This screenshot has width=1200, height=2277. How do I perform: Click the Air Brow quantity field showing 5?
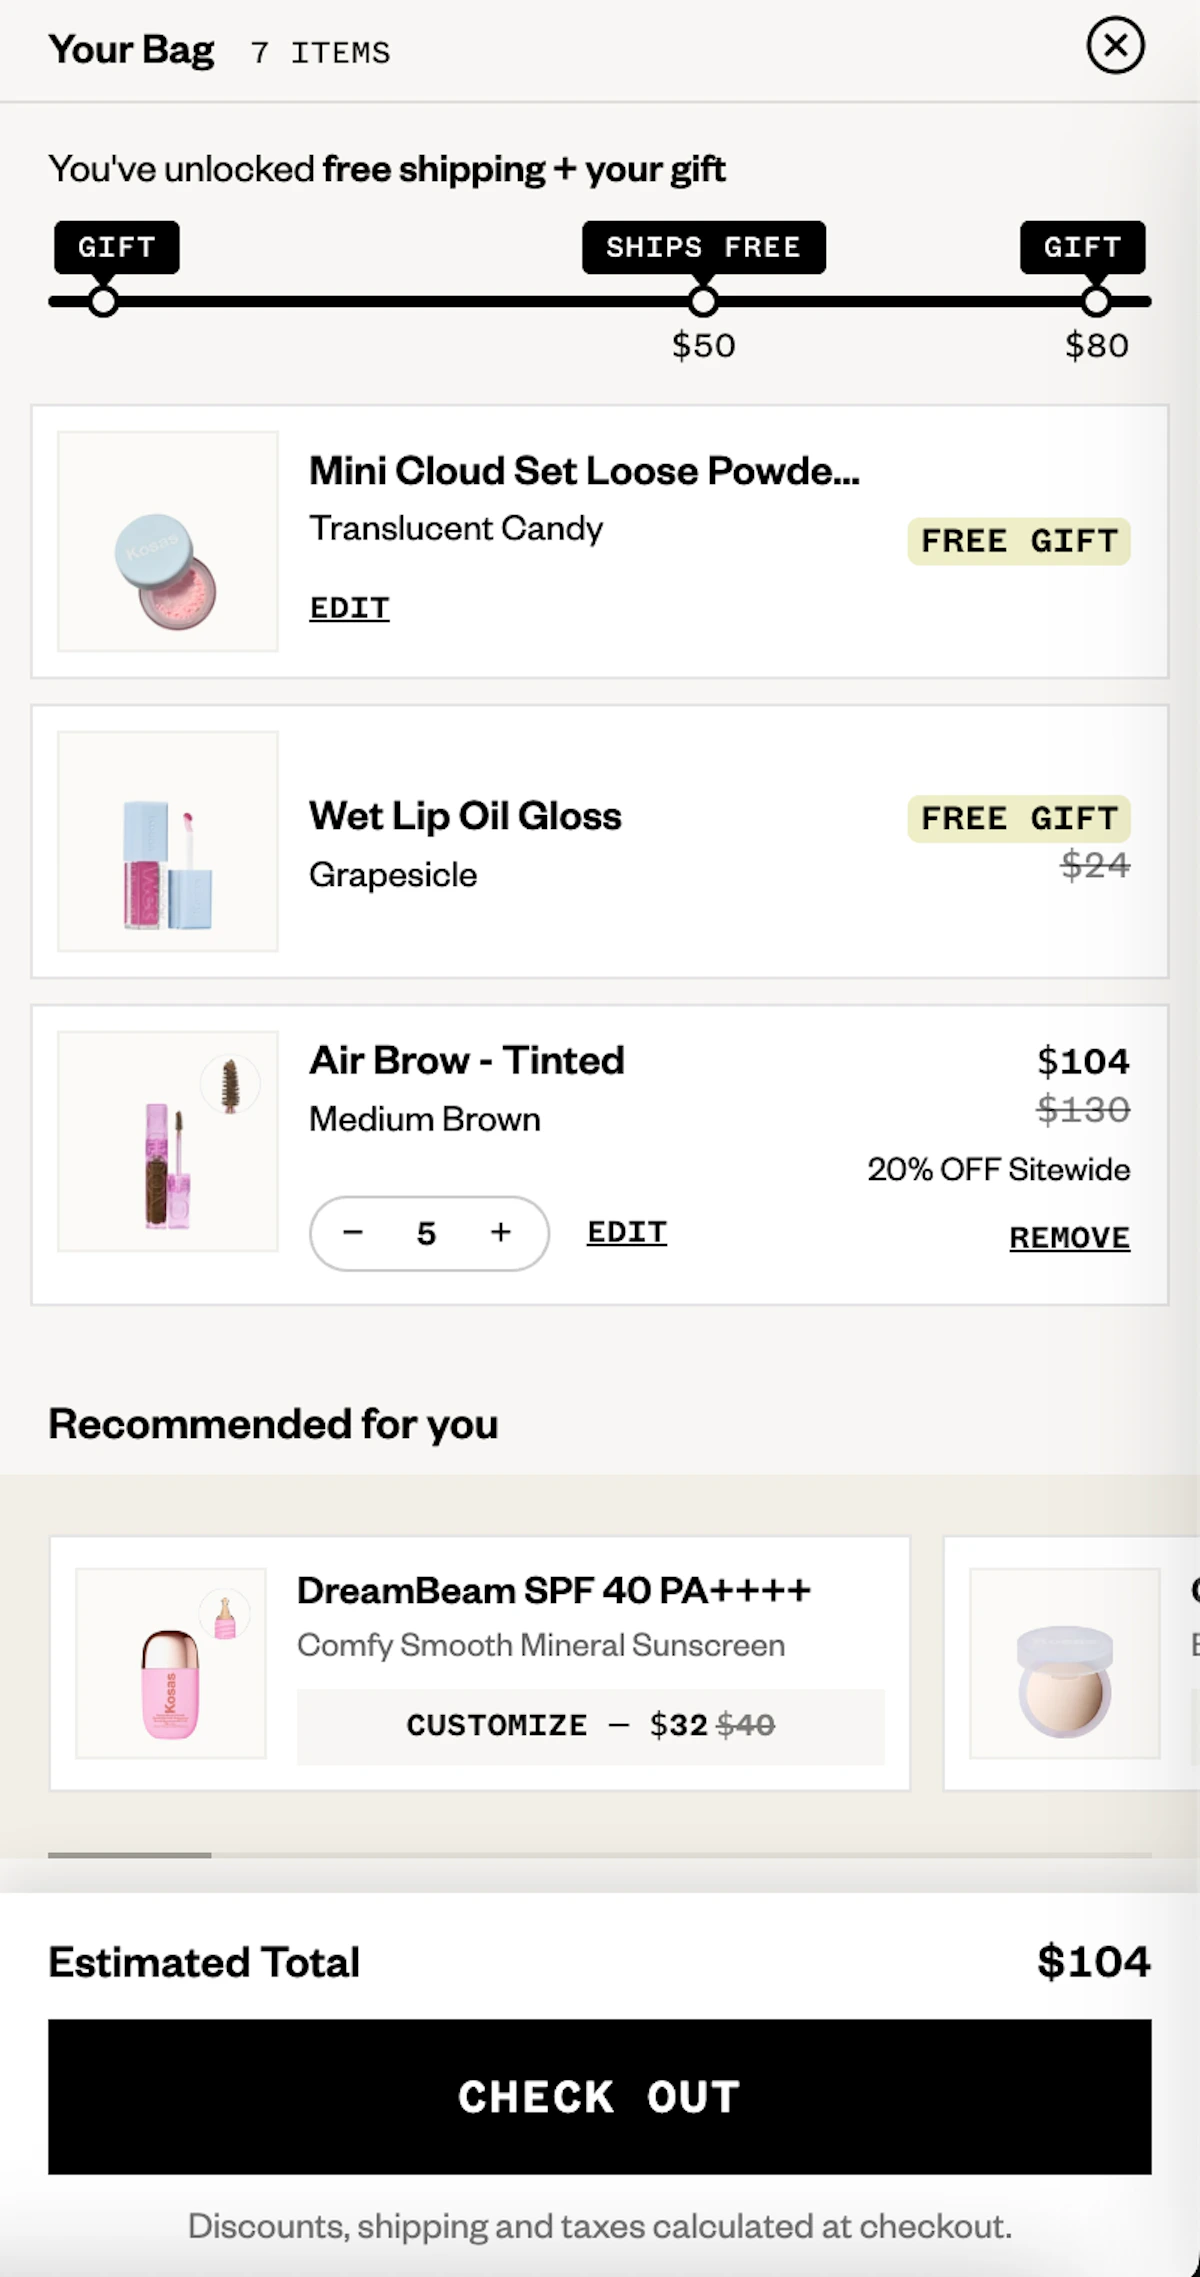click(x=427, y=1233)
